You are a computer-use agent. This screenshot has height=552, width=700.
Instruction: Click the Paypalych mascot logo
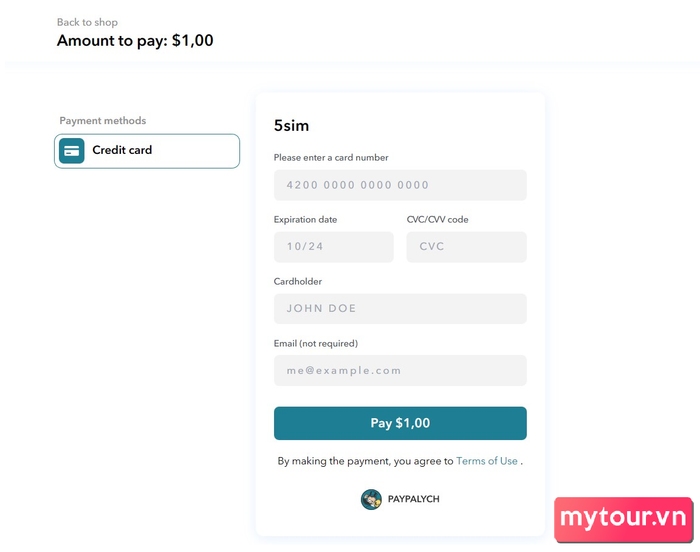pos(371,499)
